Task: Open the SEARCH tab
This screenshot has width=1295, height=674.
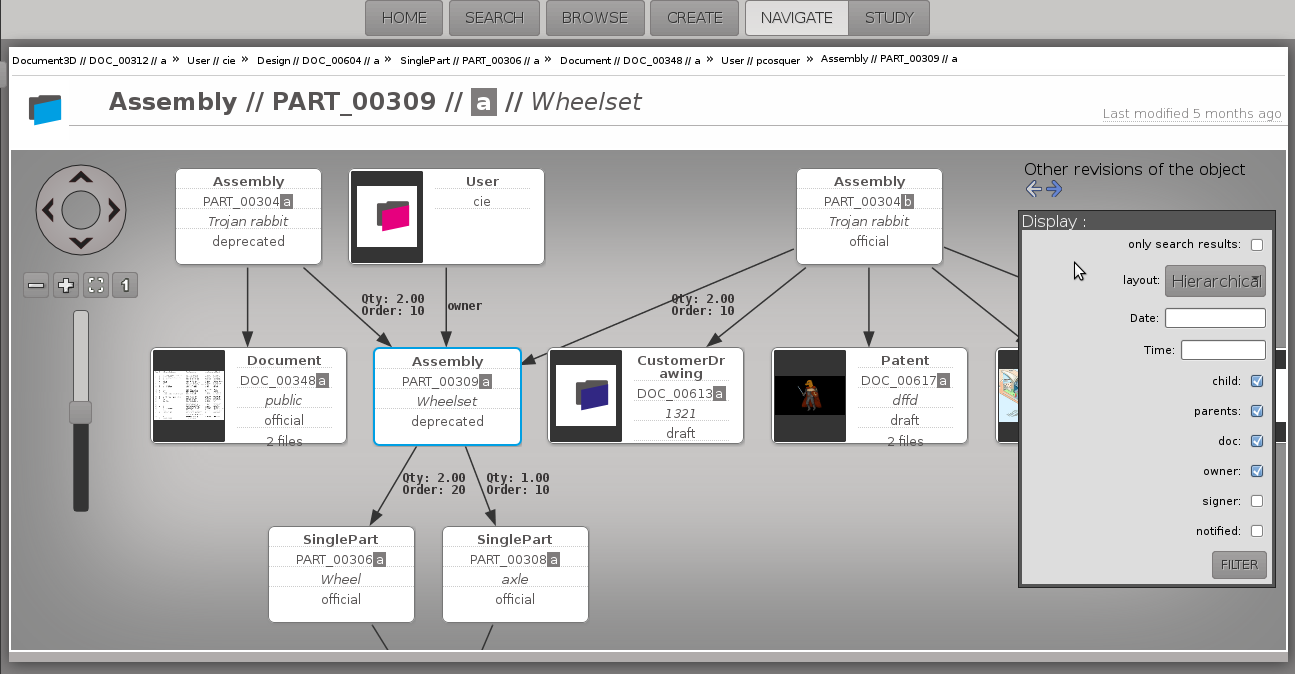Action: (x=494, y=18)
